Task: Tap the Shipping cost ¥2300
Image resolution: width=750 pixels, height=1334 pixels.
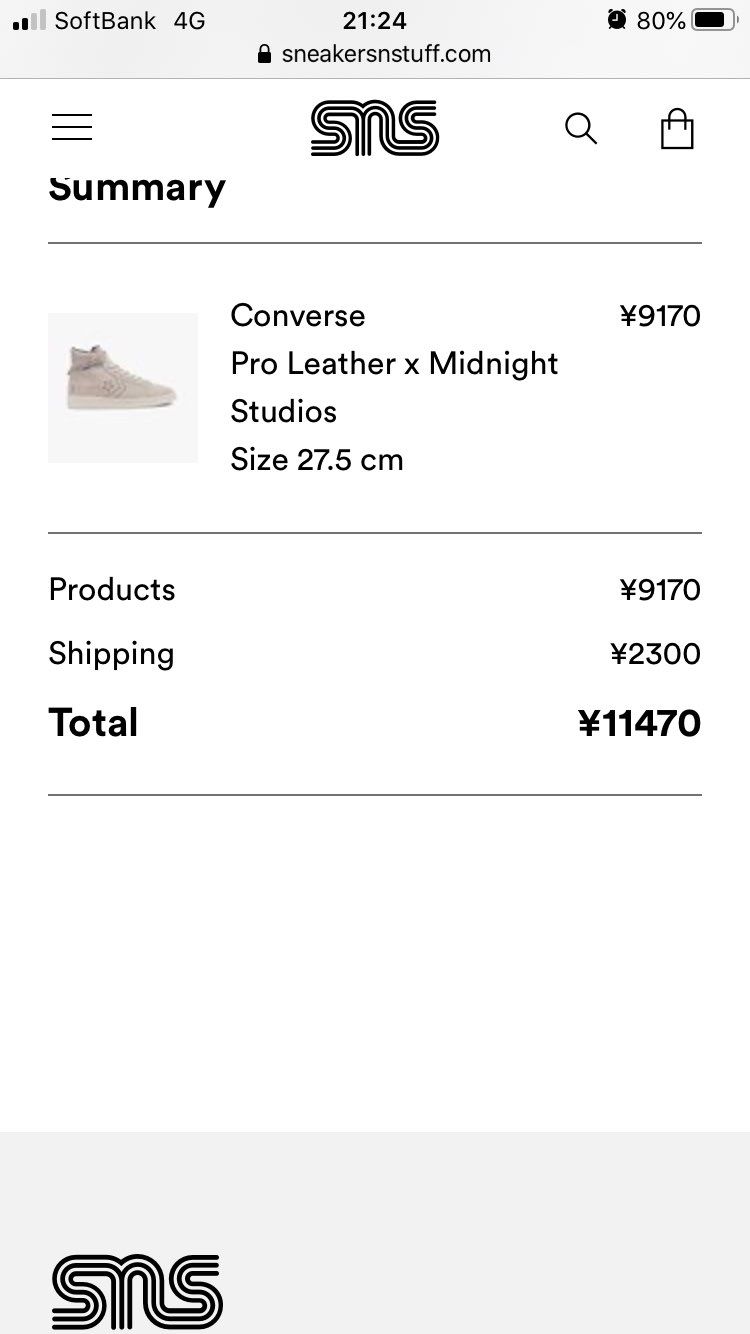Action: tap(655, 654)
